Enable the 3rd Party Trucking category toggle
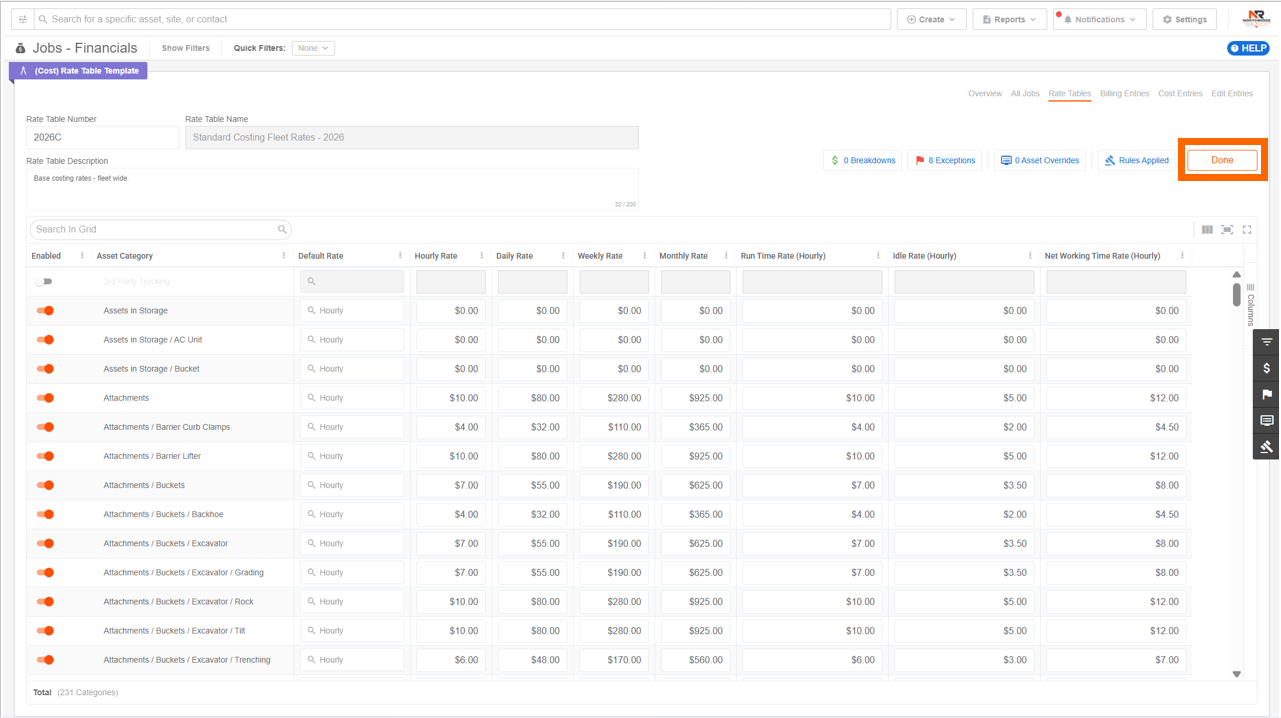 pos(44,282)
